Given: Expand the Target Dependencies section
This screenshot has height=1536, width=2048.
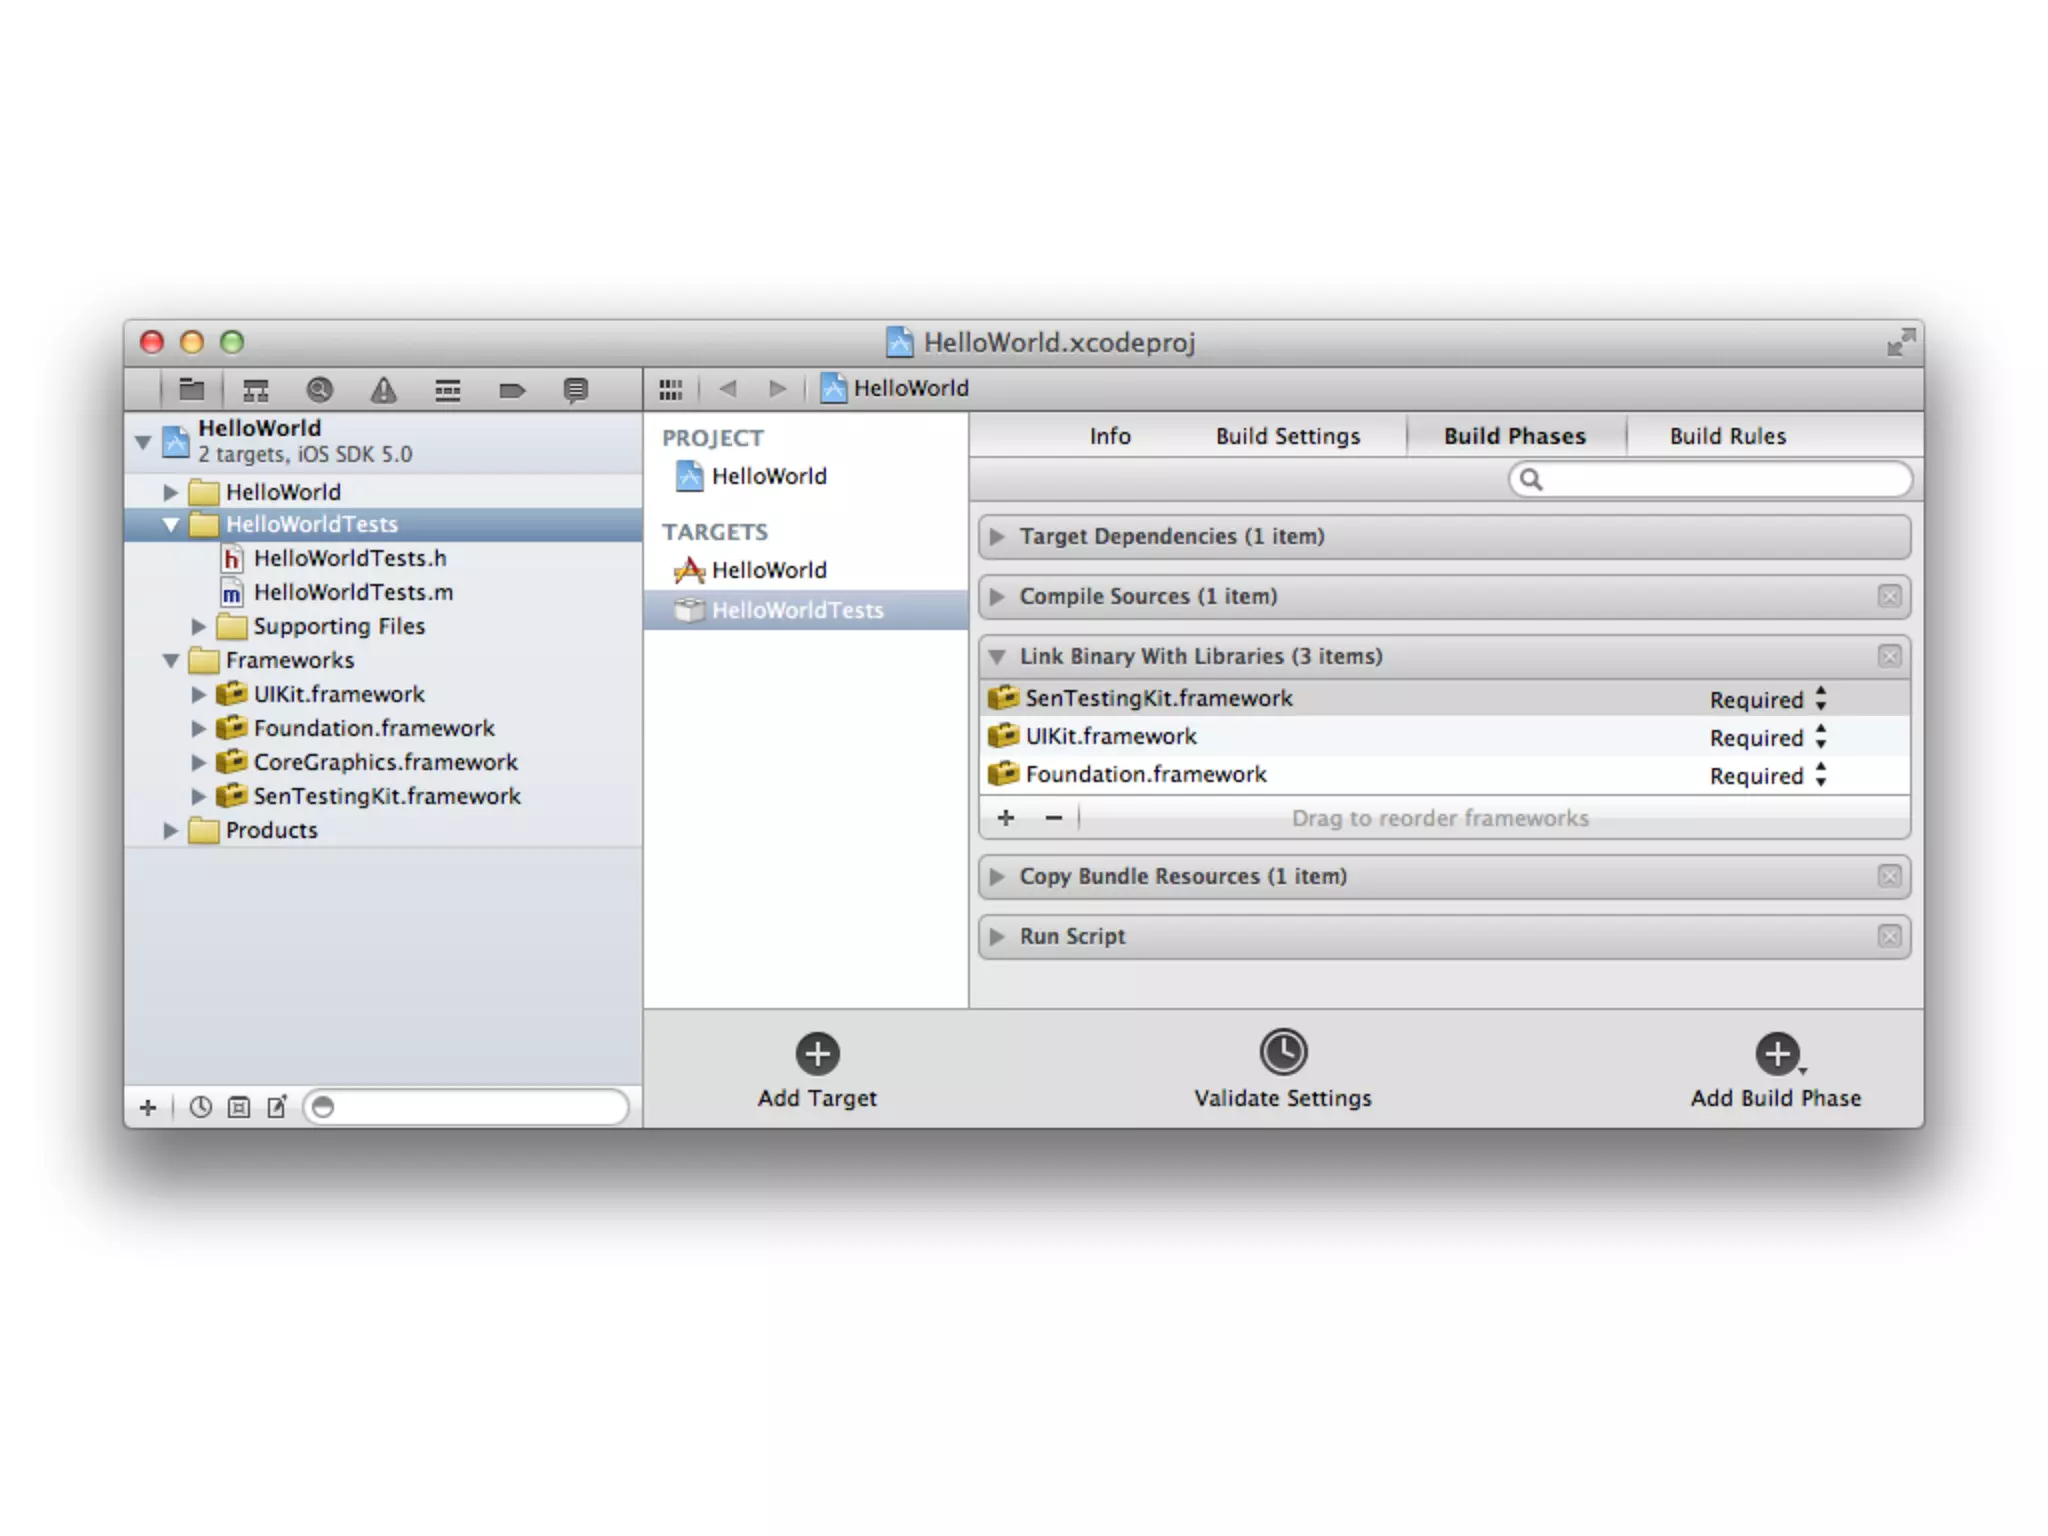Looking at the screenshot, I should pyautogui.click(x=997, y=537).
